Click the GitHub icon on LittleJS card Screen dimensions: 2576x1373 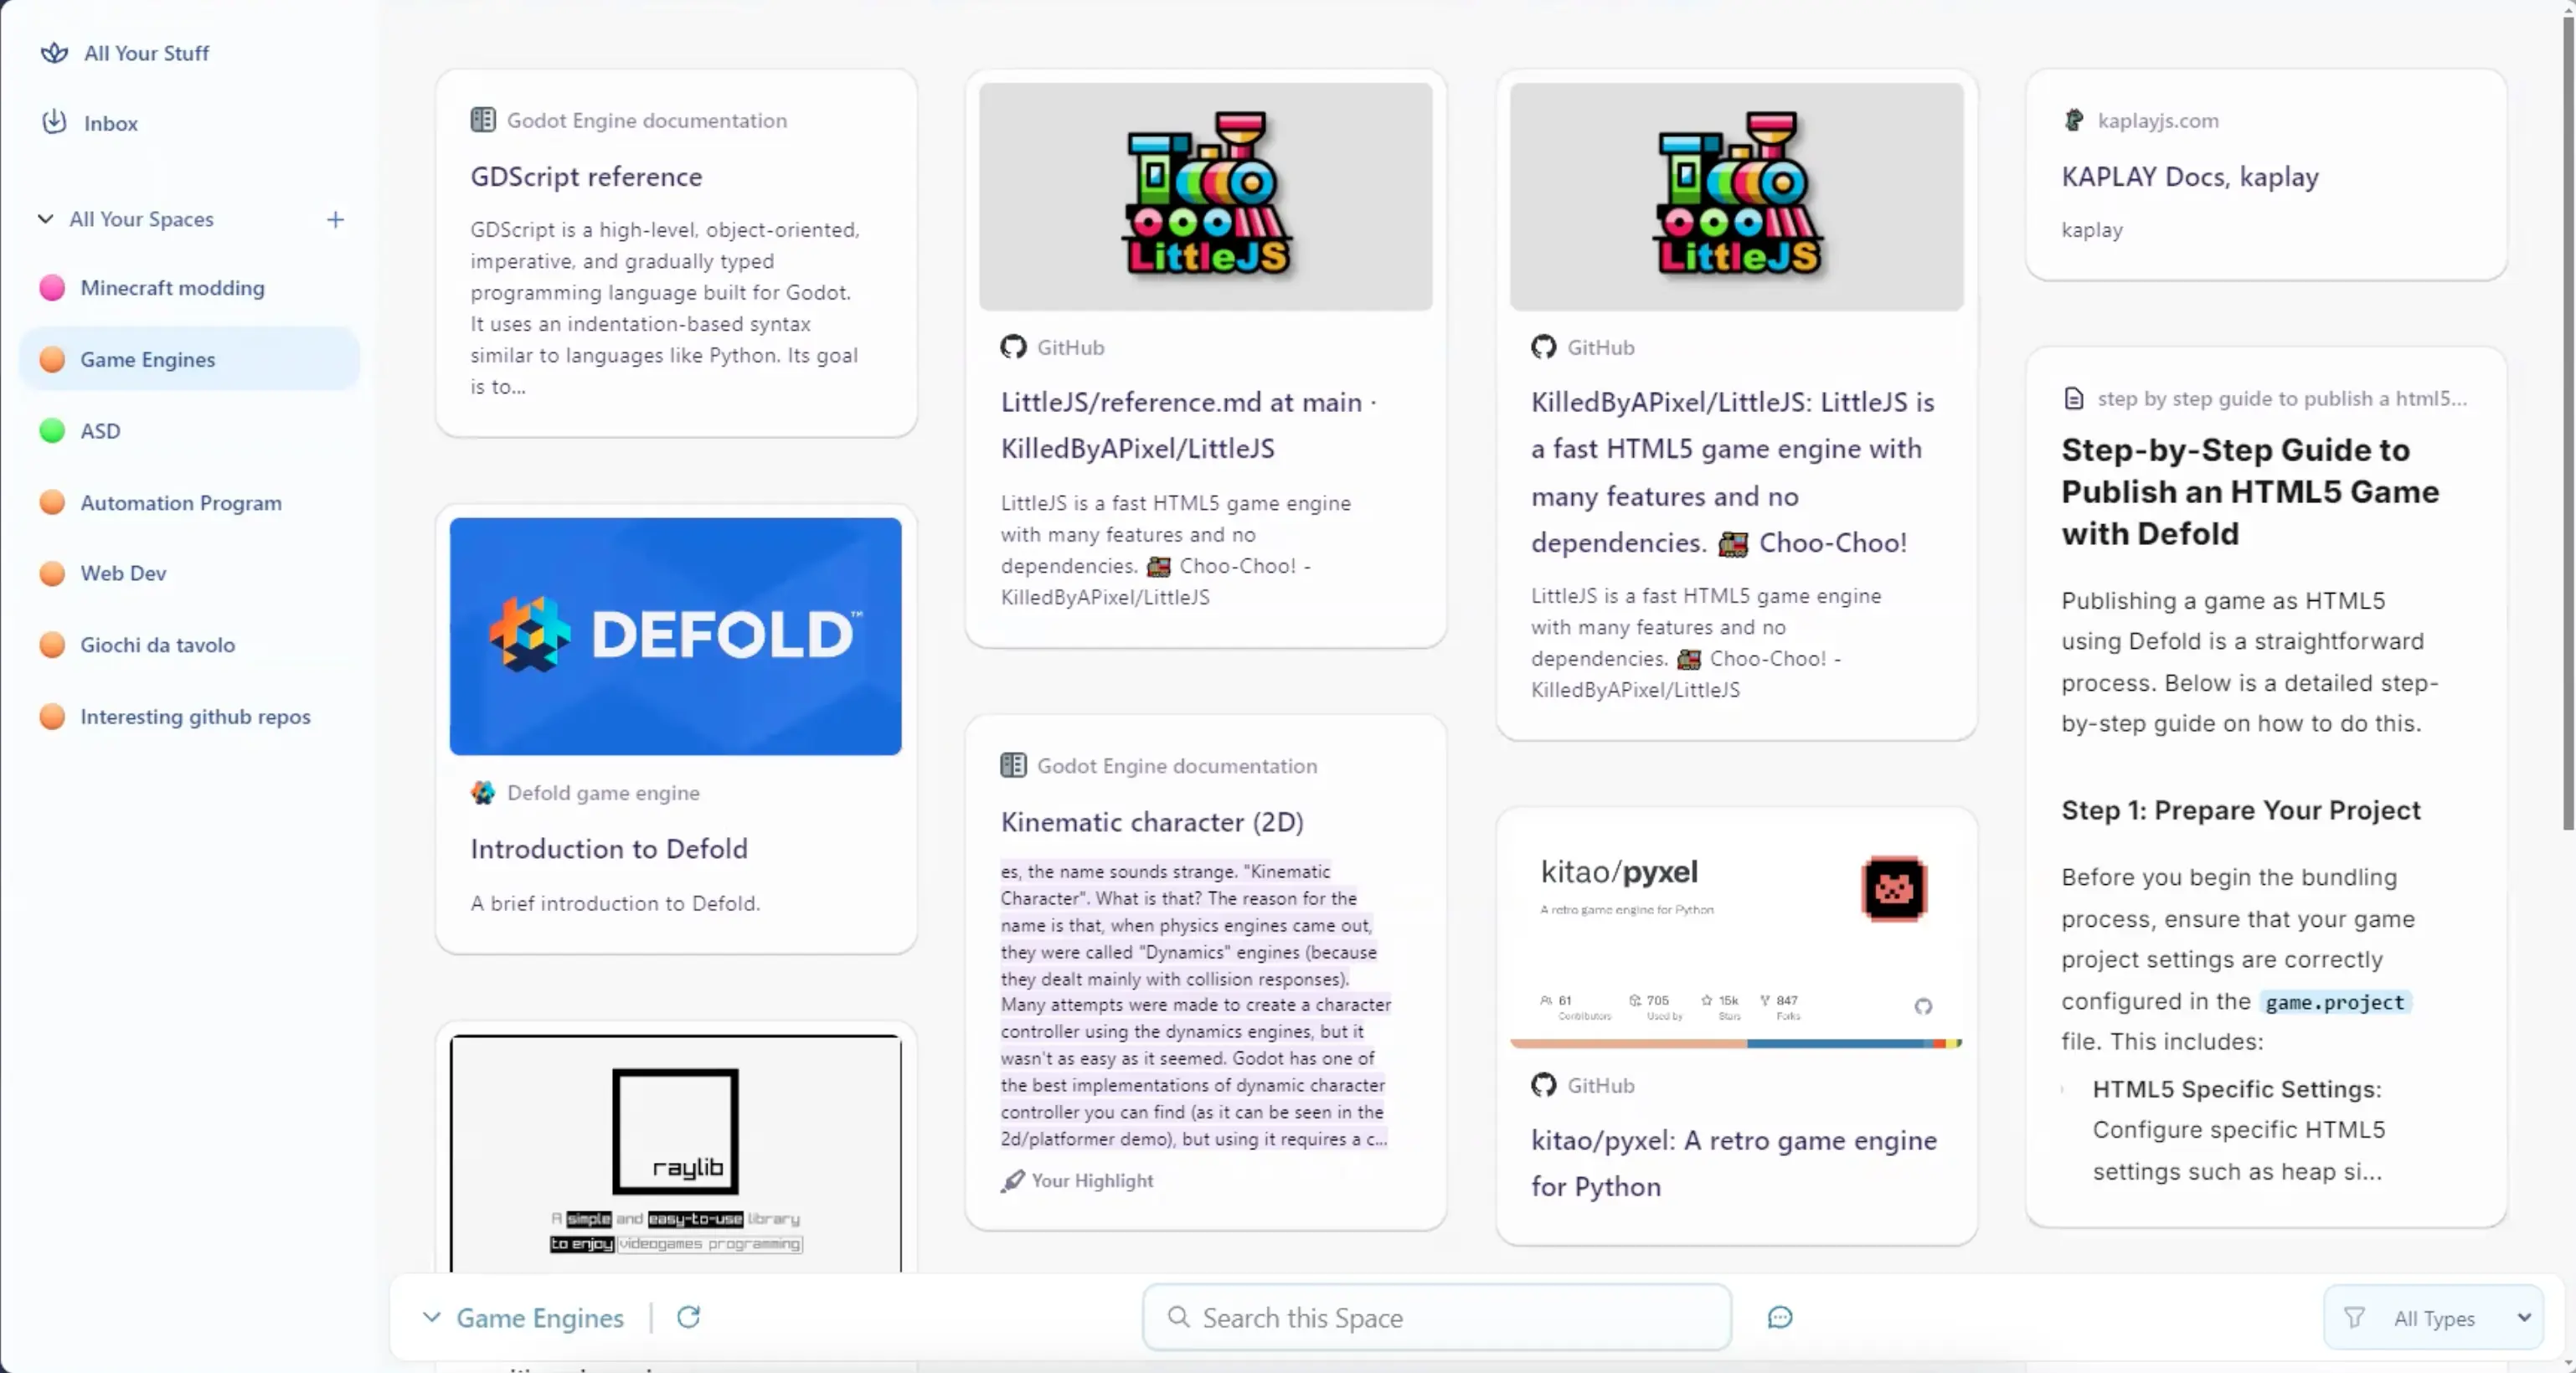pyautogui.click(x=1012, y=347)
